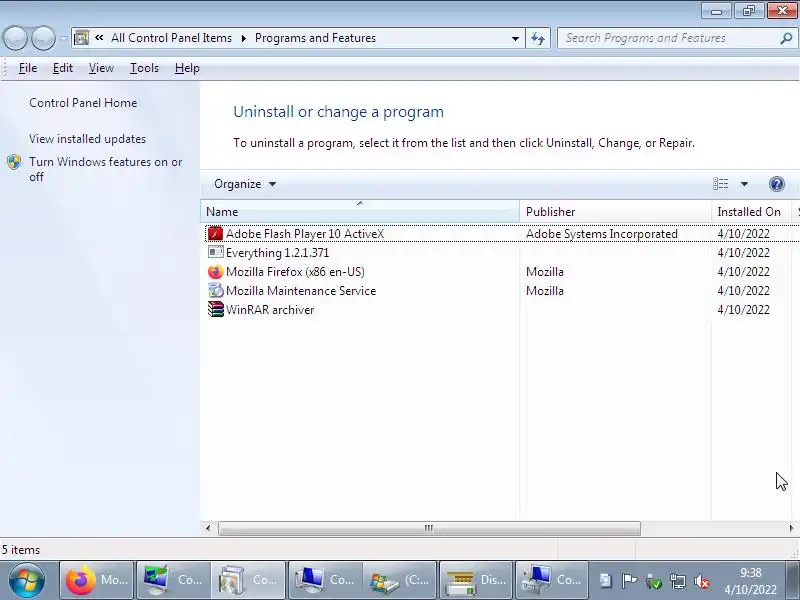Click the change view icon
The height and width of the screenshot is (600, 800).
(720, 184)
